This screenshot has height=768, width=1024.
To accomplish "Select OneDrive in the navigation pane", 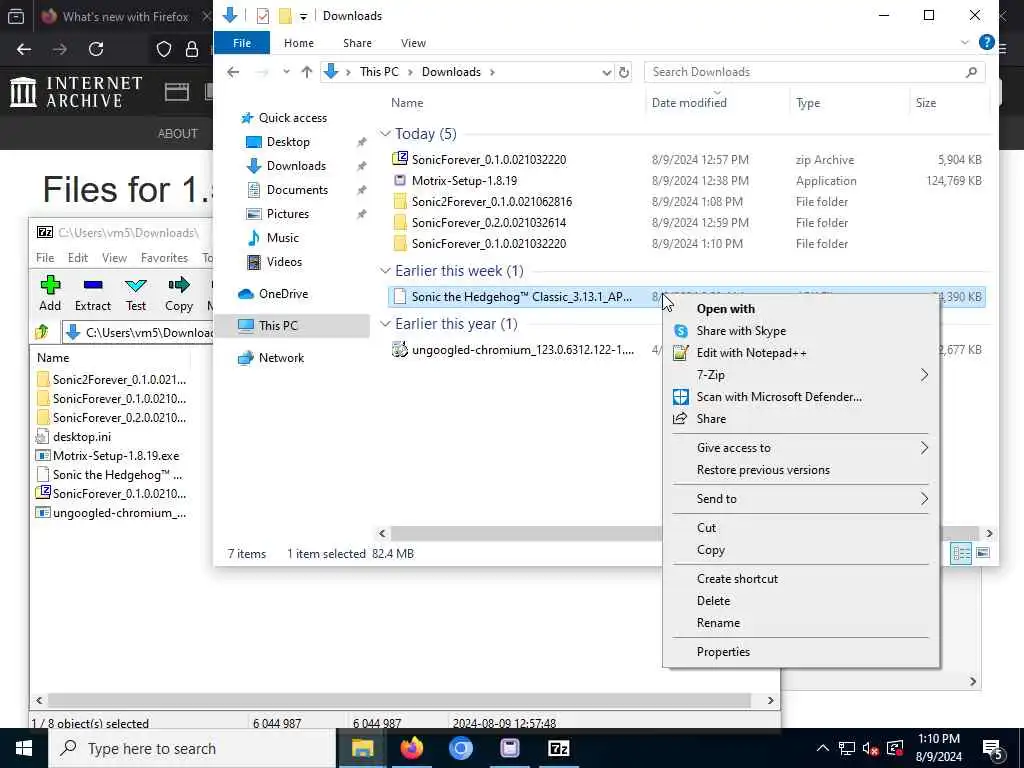I will pos(283,294).
